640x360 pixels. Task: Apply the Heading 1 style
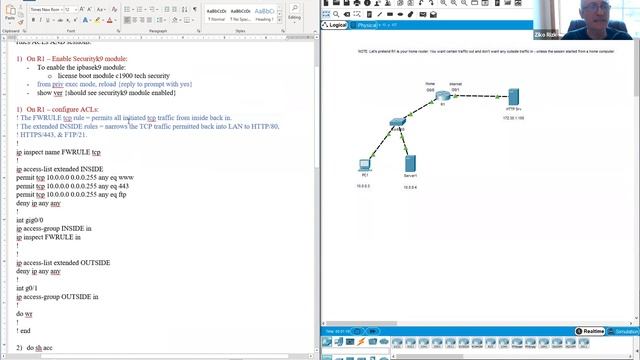click(x=264, y=14)
